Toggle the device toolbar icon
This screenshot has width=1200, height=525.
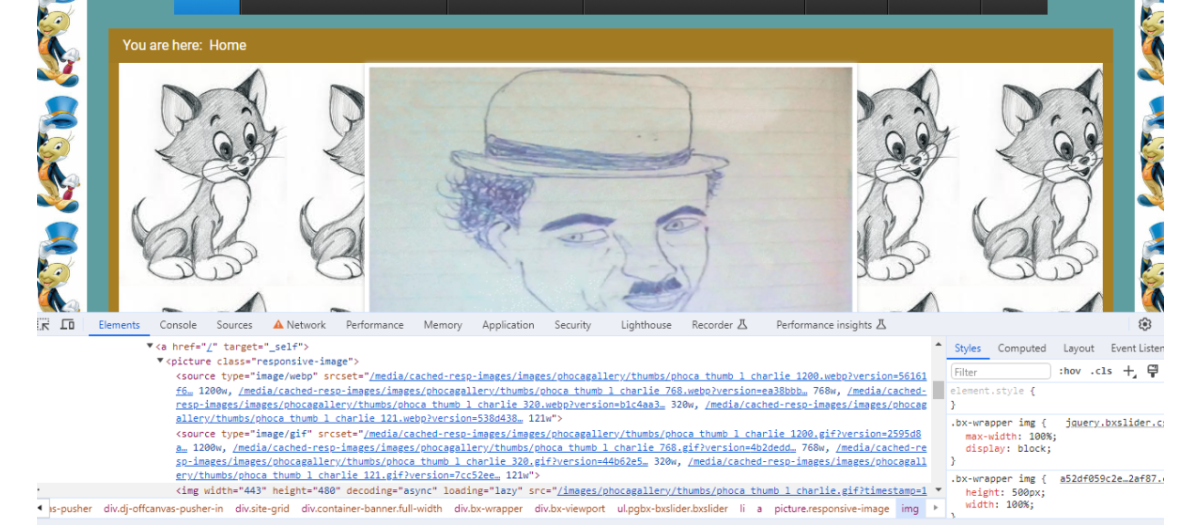tap(67, 325)
